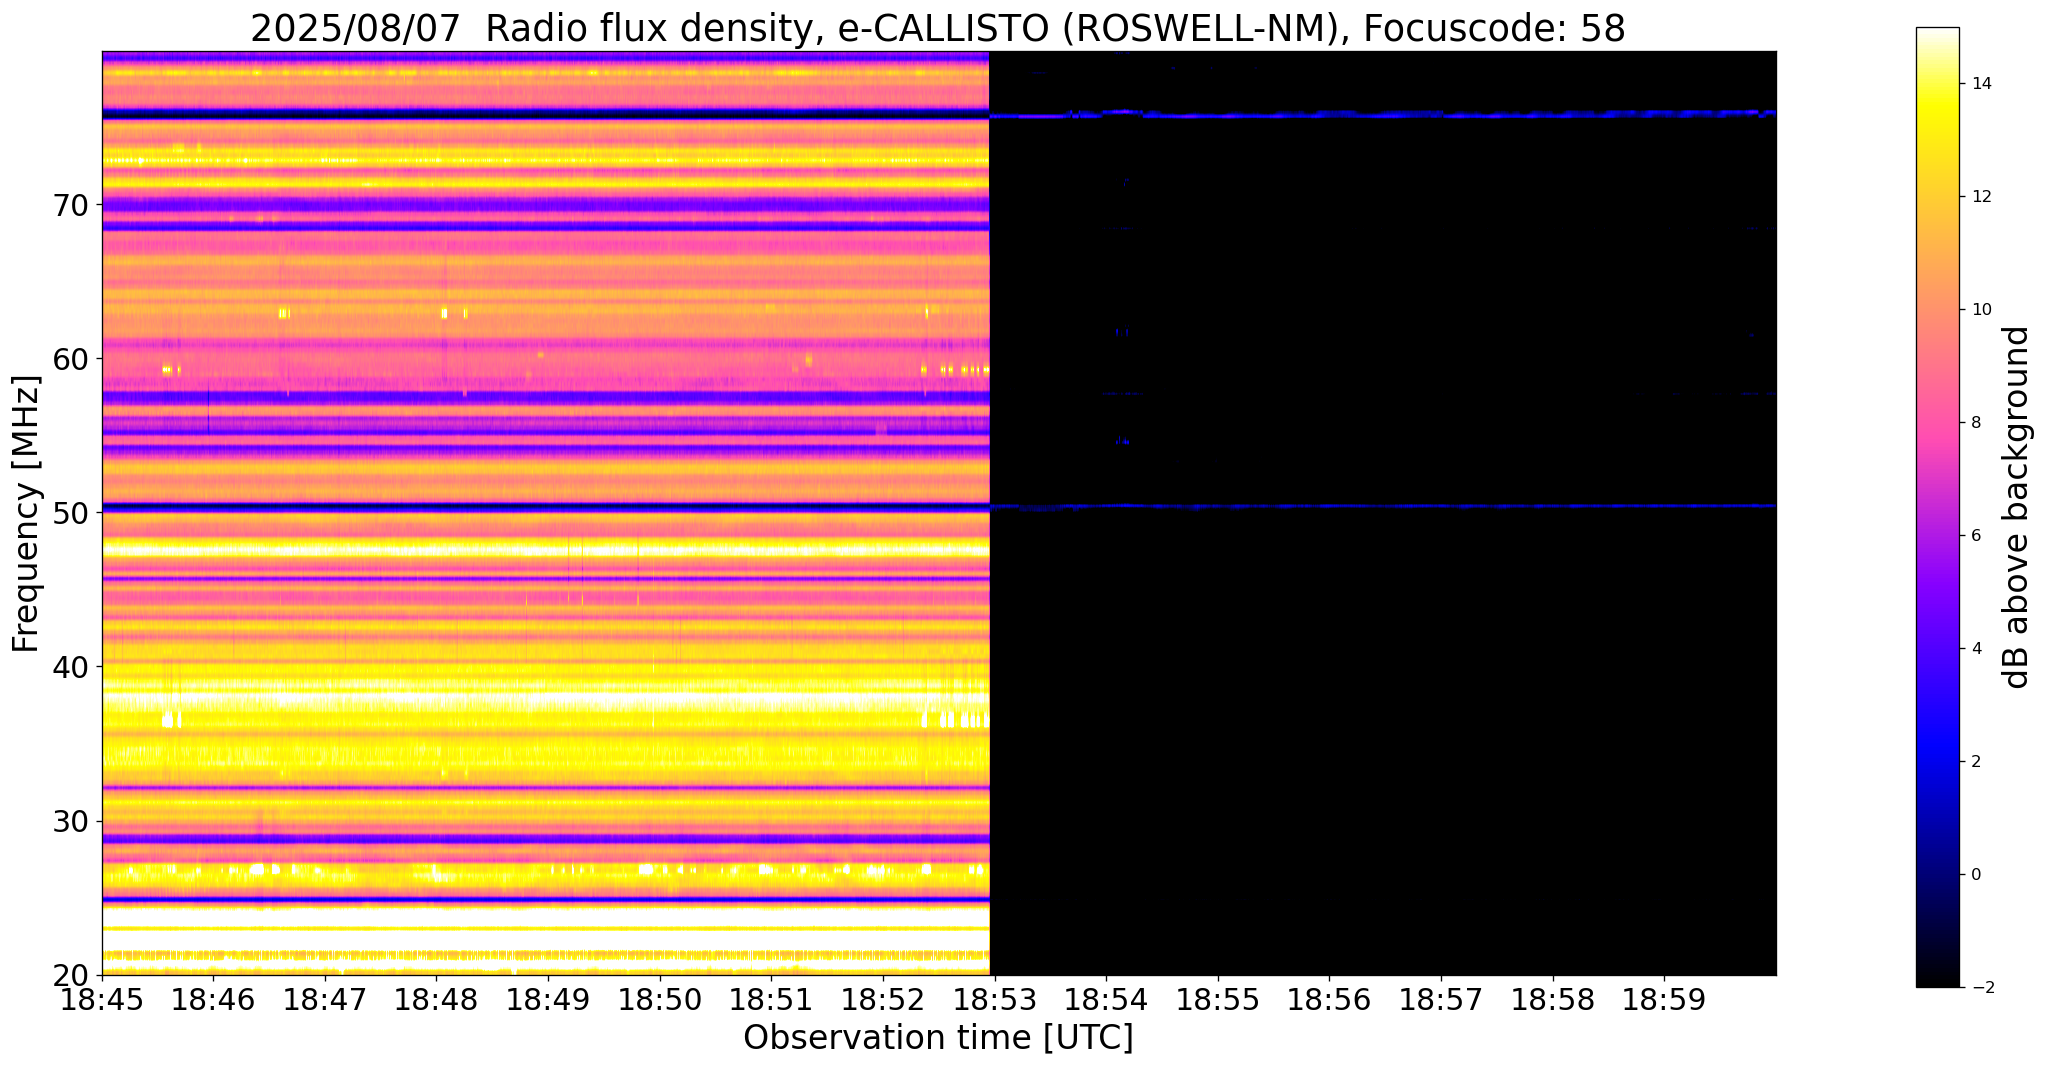The image size is (2047, 1067).
Task: Click the 18:49 time tick label
Action: (548, 998)
